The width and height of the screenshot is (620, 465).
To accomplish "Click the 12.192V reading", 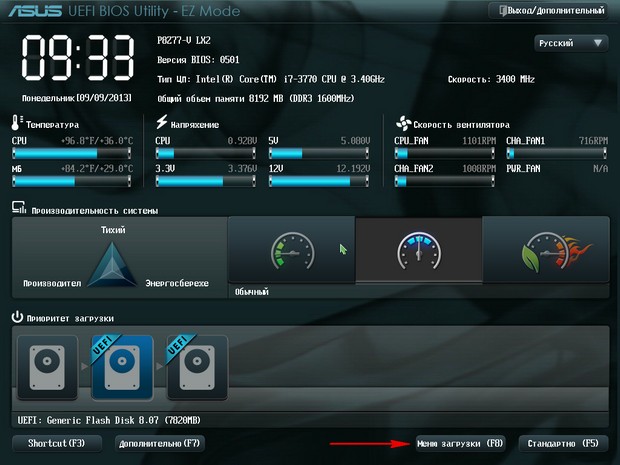I will (x=353, y=169).
